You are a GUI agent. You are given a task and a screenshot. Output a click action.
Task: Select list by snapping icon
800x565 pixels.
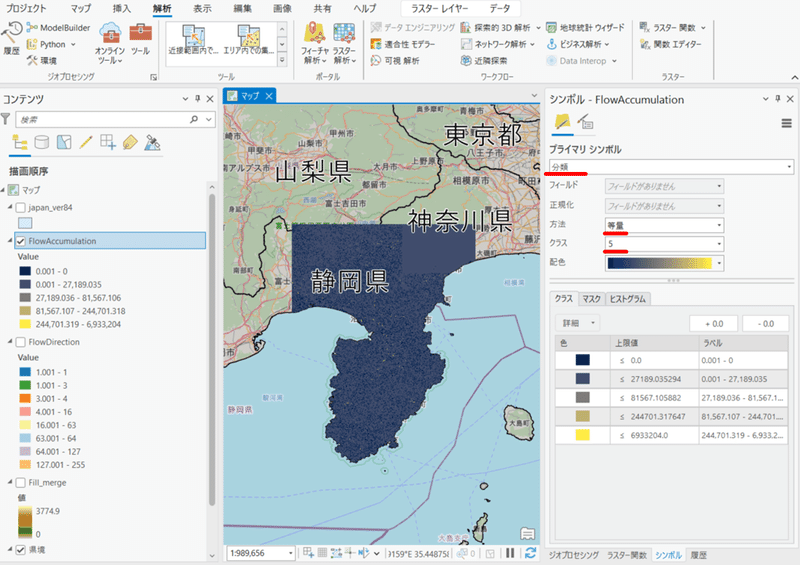coord(108,142)
